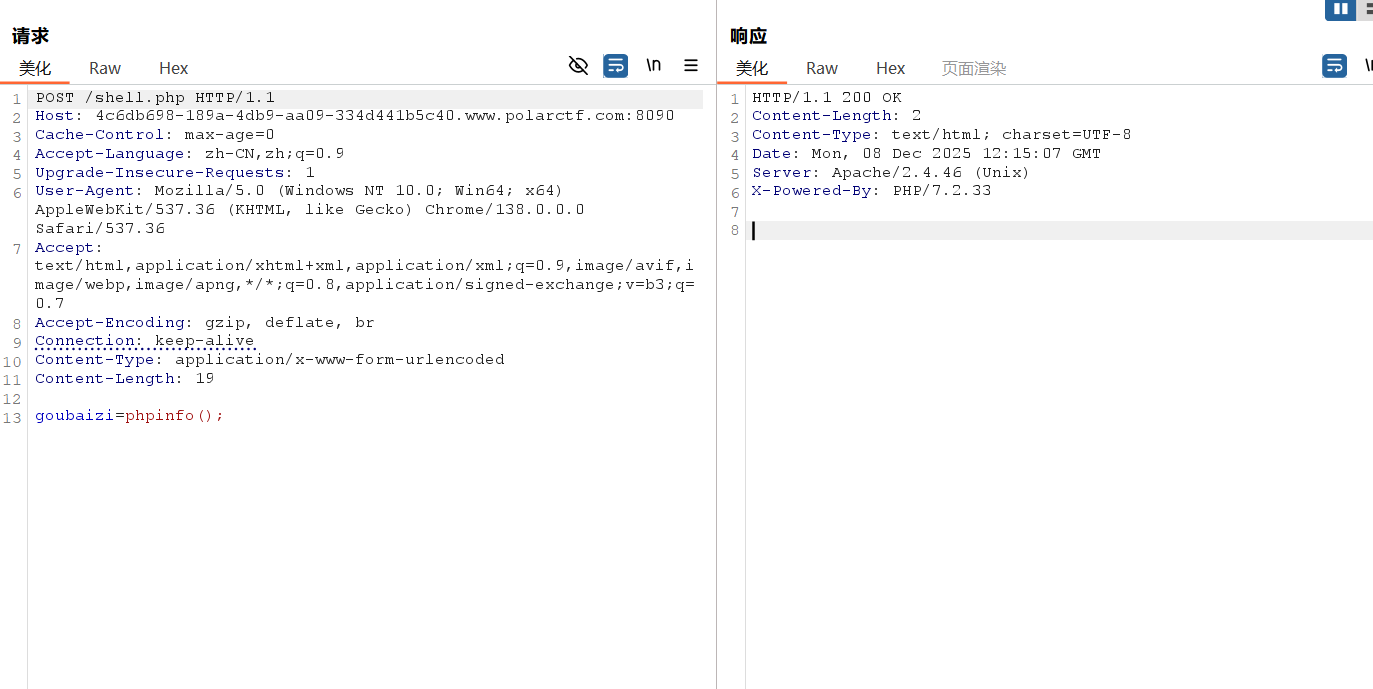Select side-by-side layout view icon

pos(1340,9)
